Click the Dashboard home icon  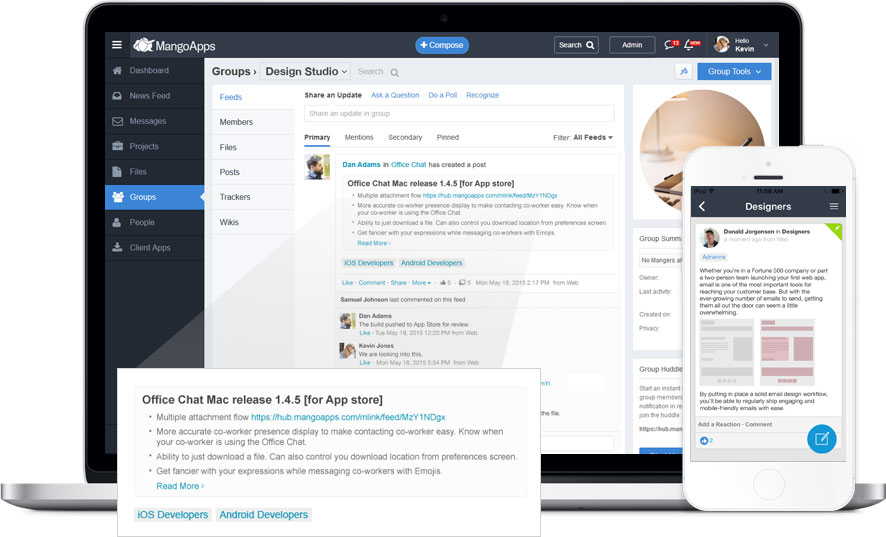(117, 71)
